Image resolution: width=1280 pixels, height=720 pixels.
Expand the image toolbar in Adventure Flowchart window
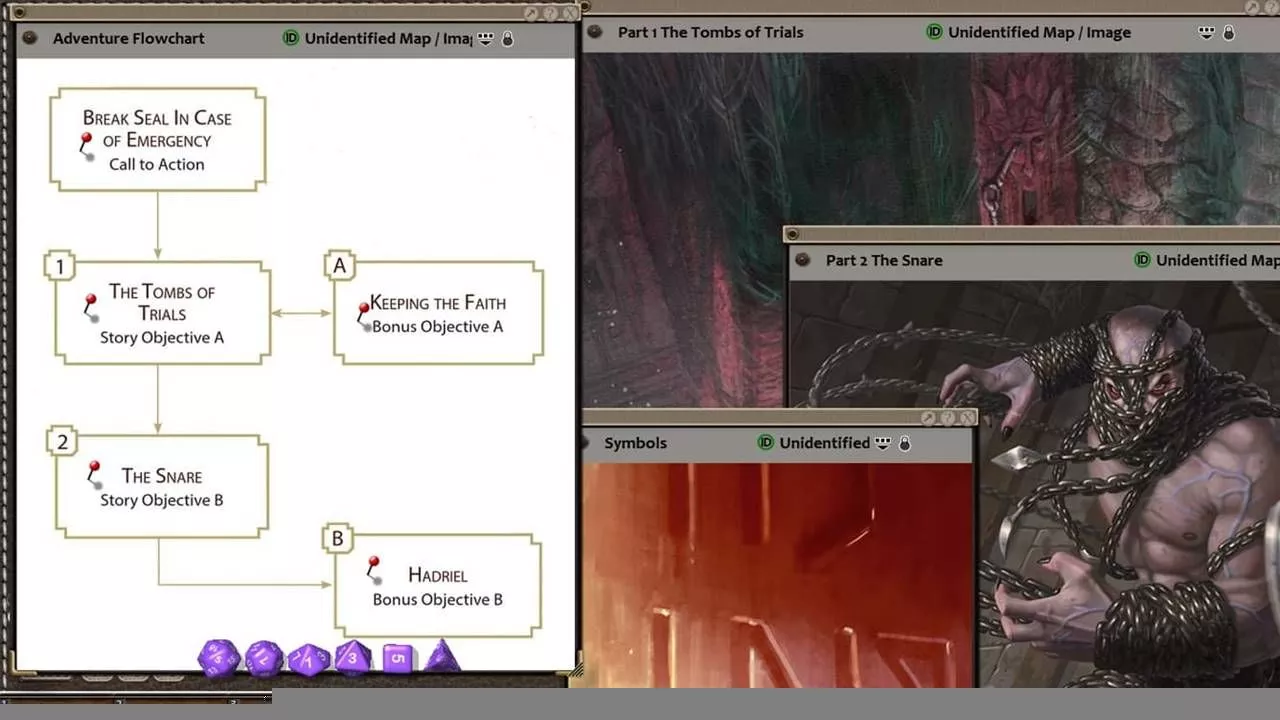[485, 38]
